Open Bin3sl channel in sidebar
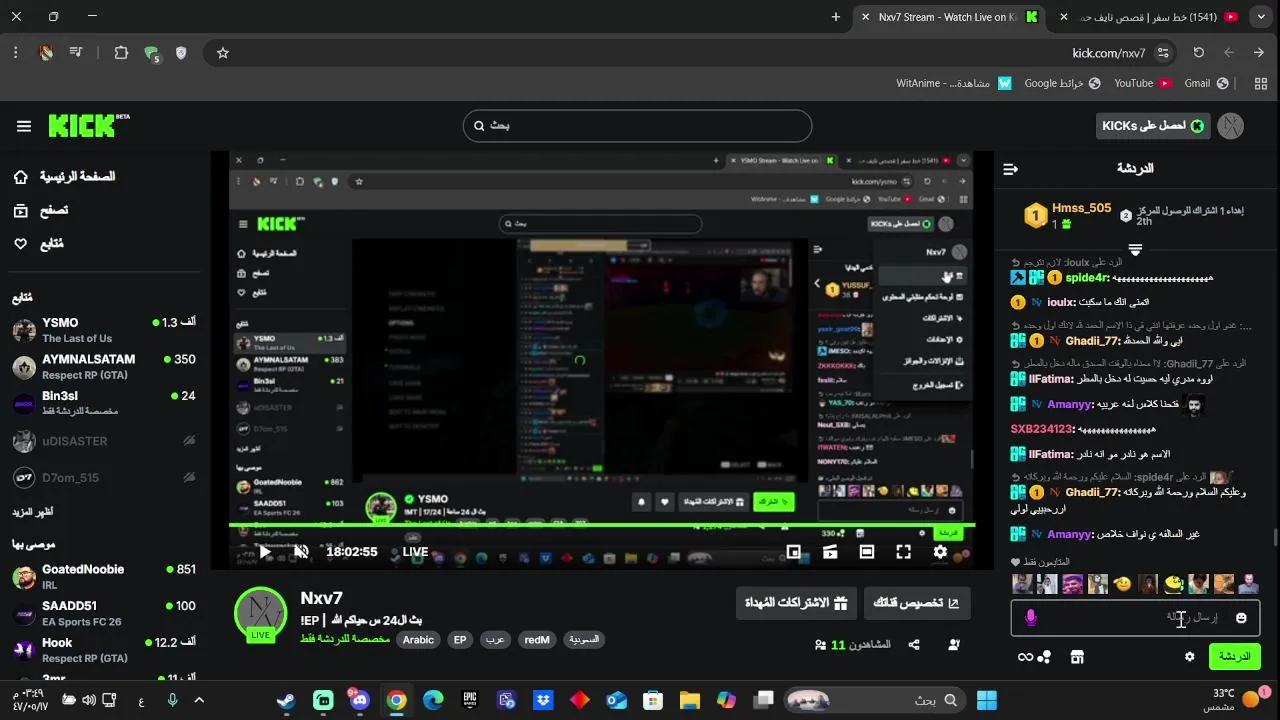 tap(104, 403)
